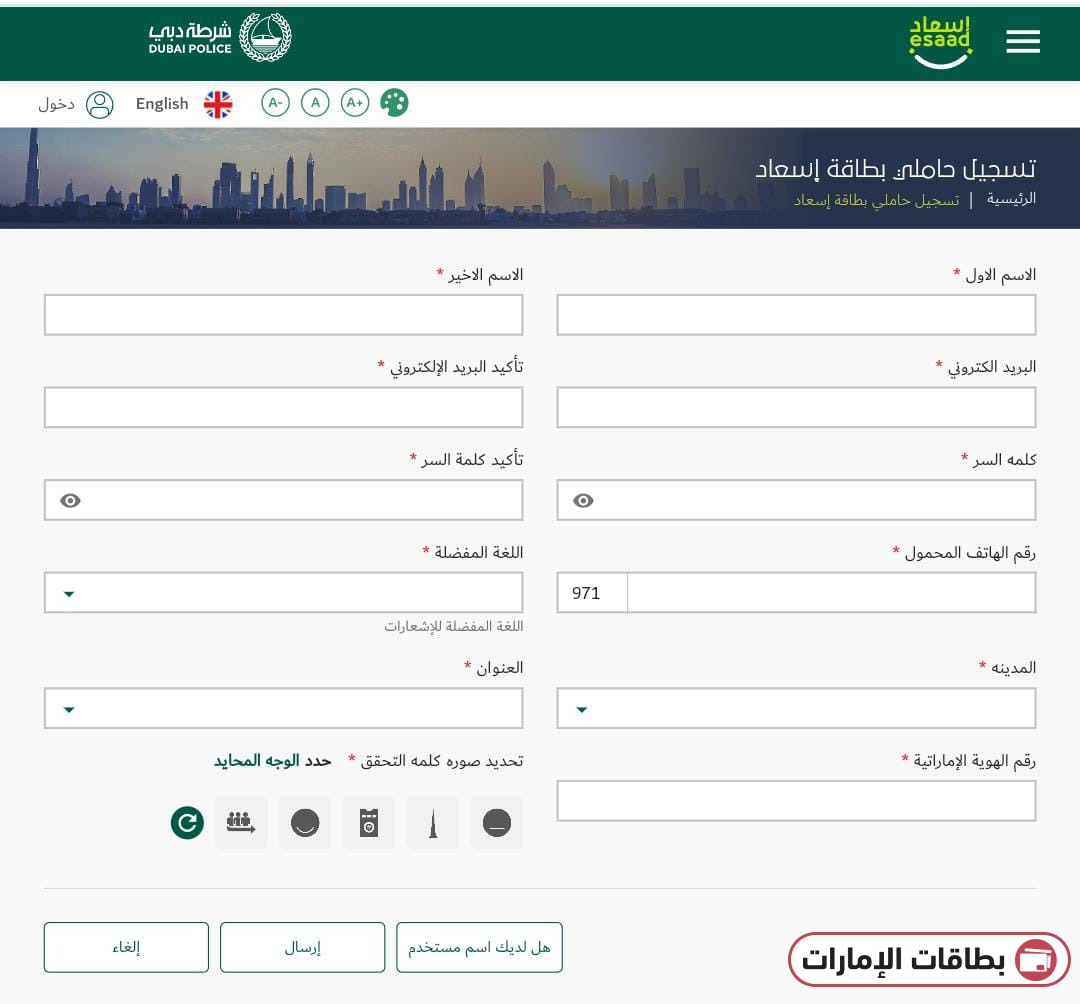Open the hamburger navigation menu
The height and width of the screenshot is (1004, 1080).
tap(1023, 41)
